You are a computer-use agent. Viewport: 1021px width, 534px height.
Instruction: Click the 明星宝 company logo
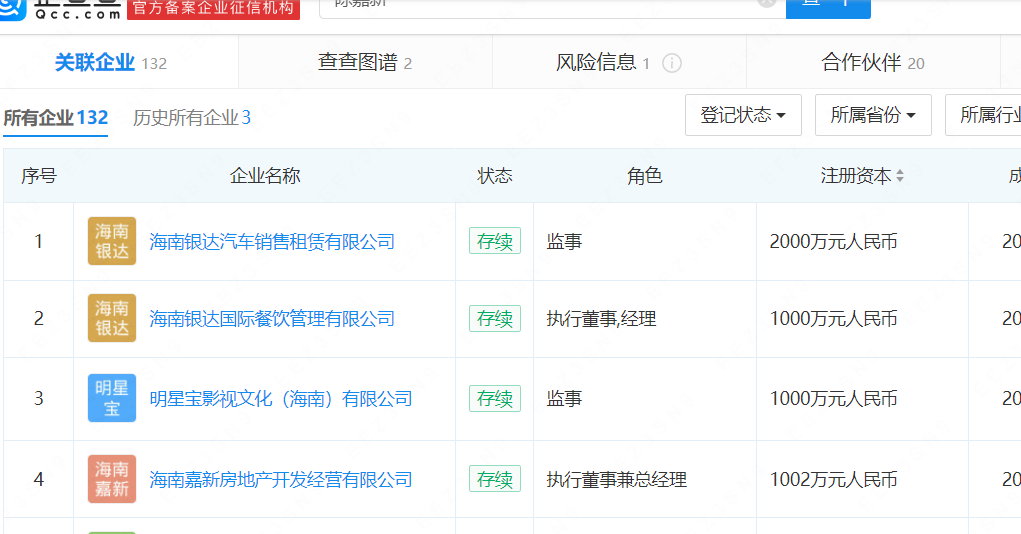pos(112,398)
